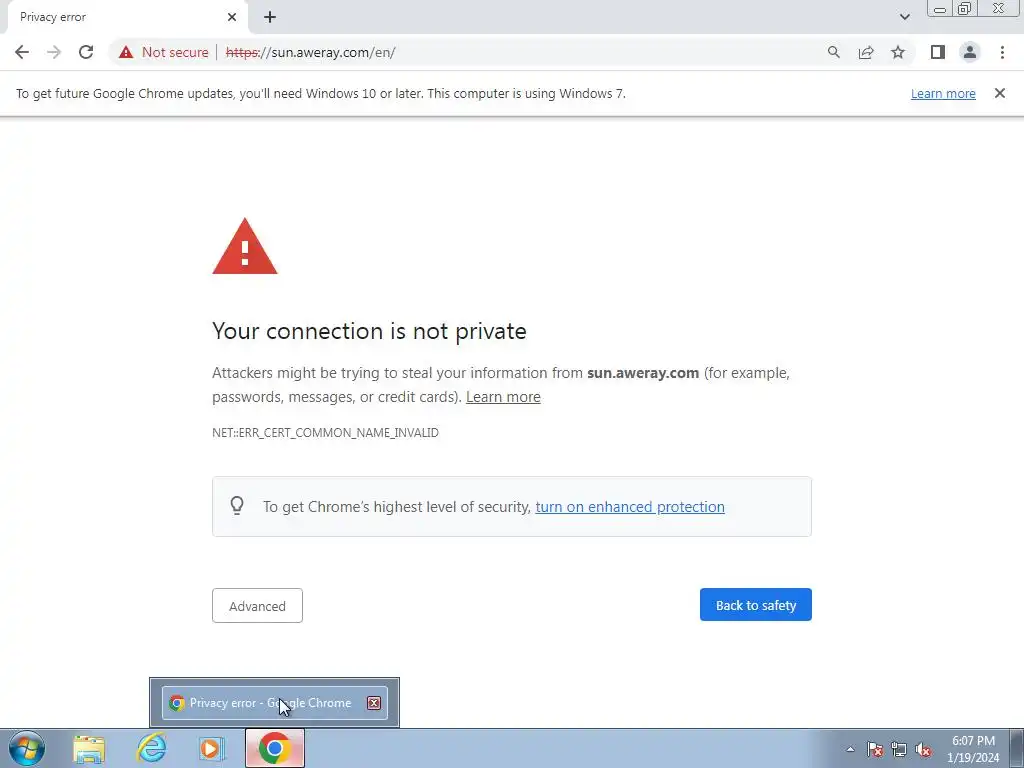This screenshot has width=1024, height=768.
Task: Open Windows Media Player from taskbar
Action: click(x=211, y=749)
